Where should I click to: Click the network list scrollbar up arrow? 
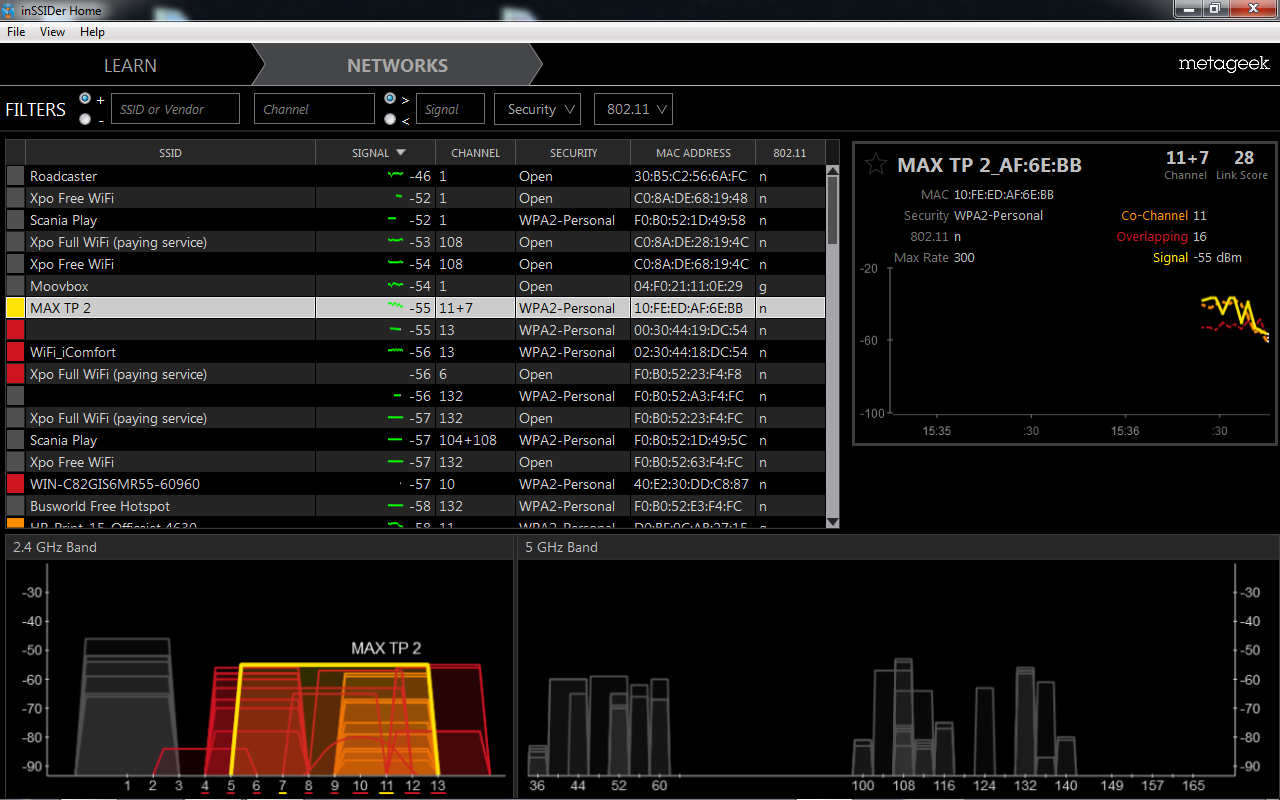pos(833,171)
